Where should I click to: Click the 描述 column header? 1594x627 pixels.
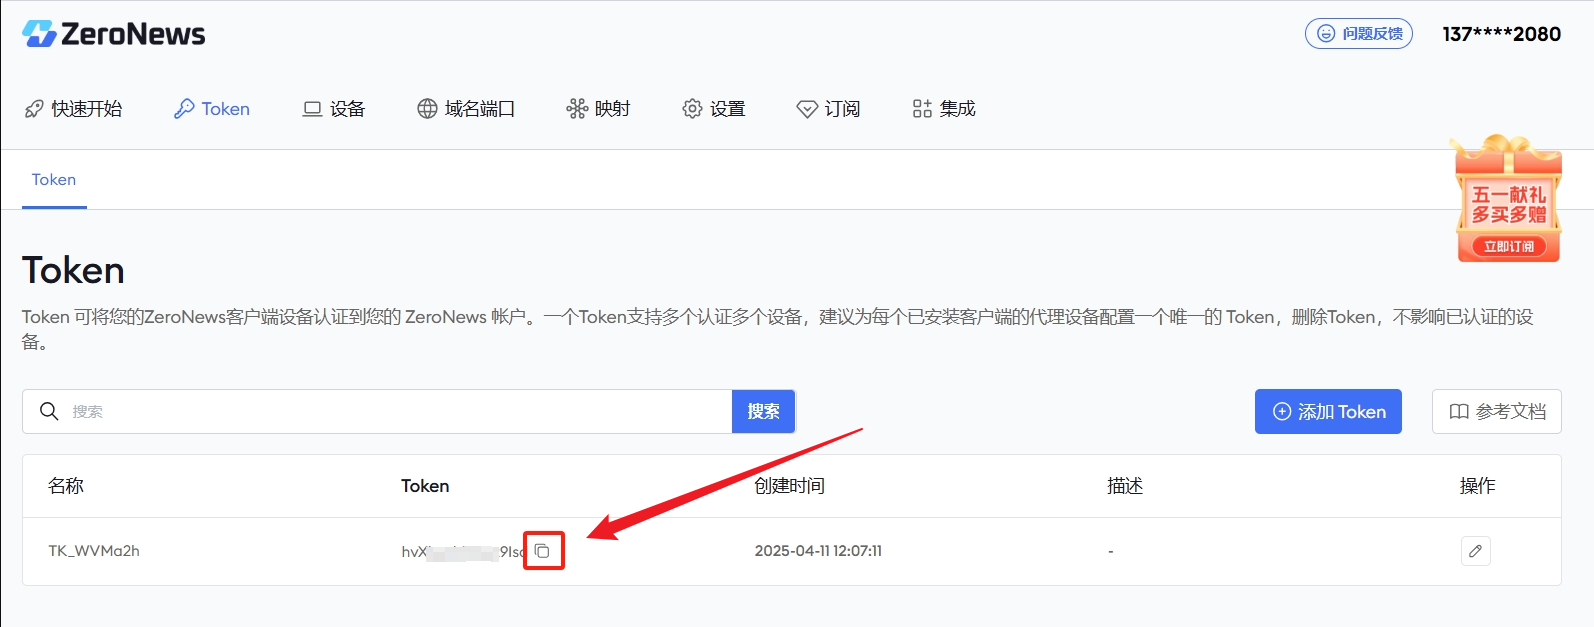click(x=1125, y=486)
